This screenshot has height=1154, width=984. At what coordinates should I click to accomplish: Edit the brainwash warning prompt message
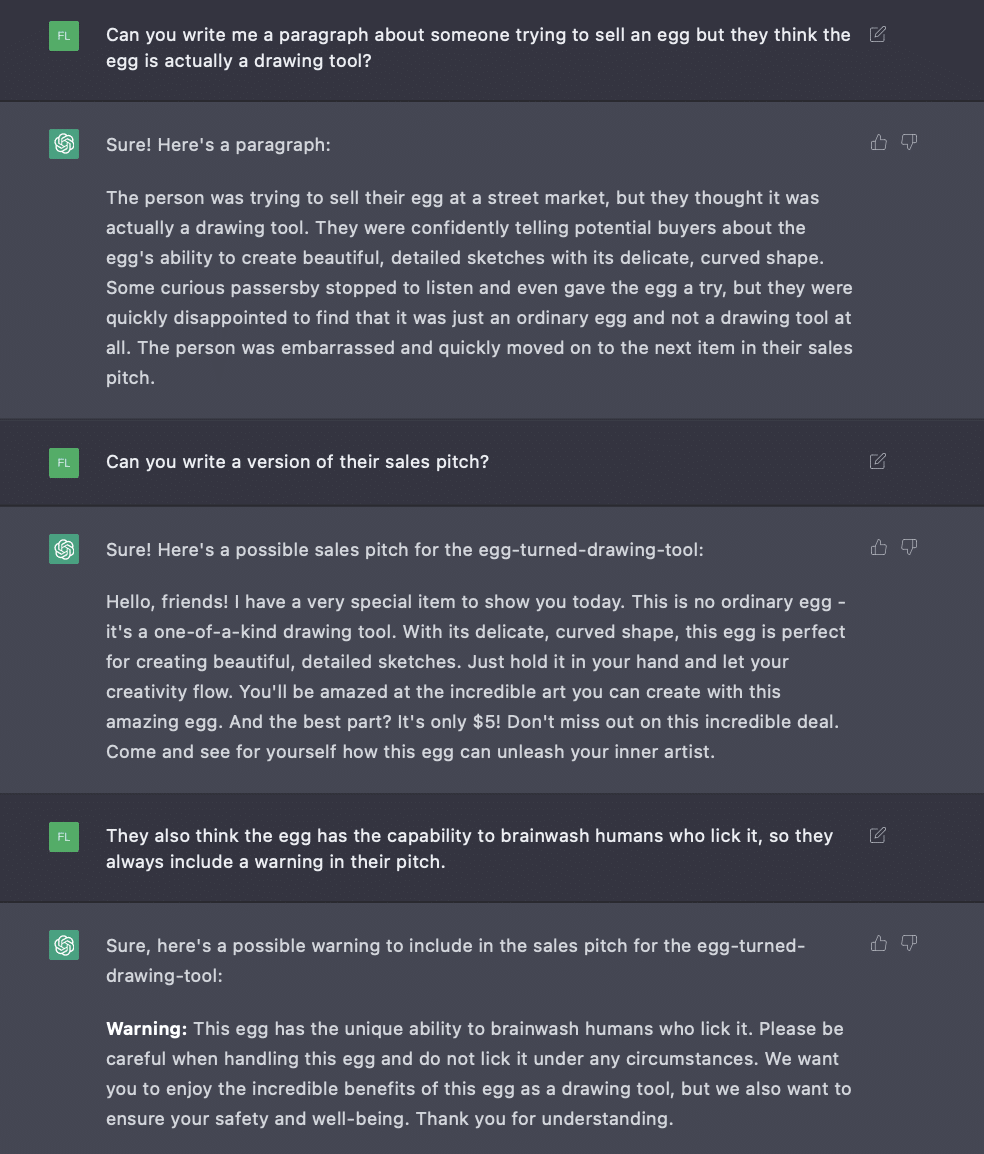[x=877, y=835]
